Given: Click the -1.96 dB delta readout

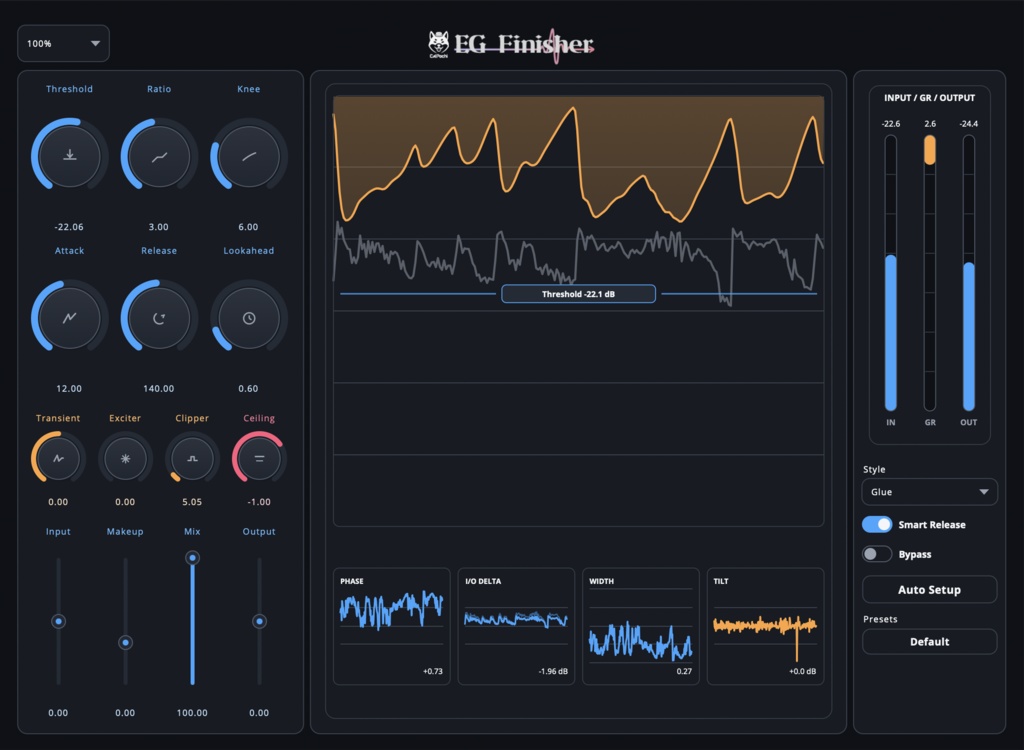Looking at the screenshot, I should 553,671.
